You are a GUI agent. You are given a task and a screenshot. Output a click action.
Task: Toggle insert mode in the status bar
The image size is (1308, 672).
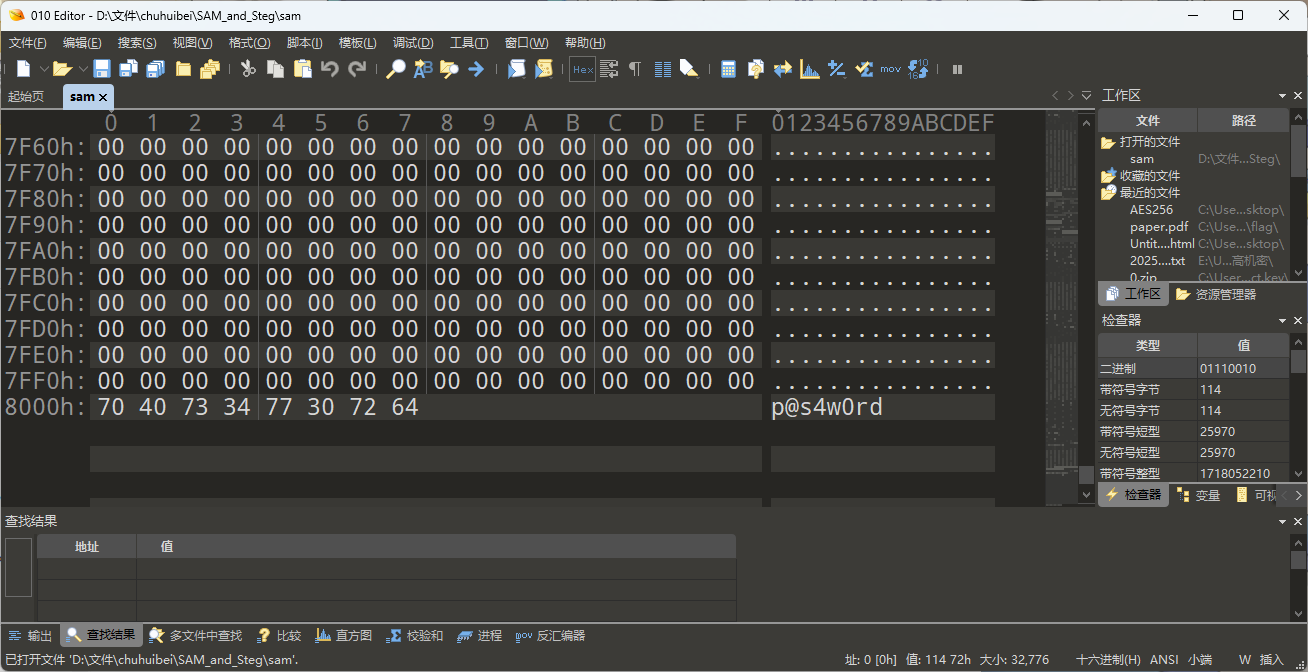1271,660
